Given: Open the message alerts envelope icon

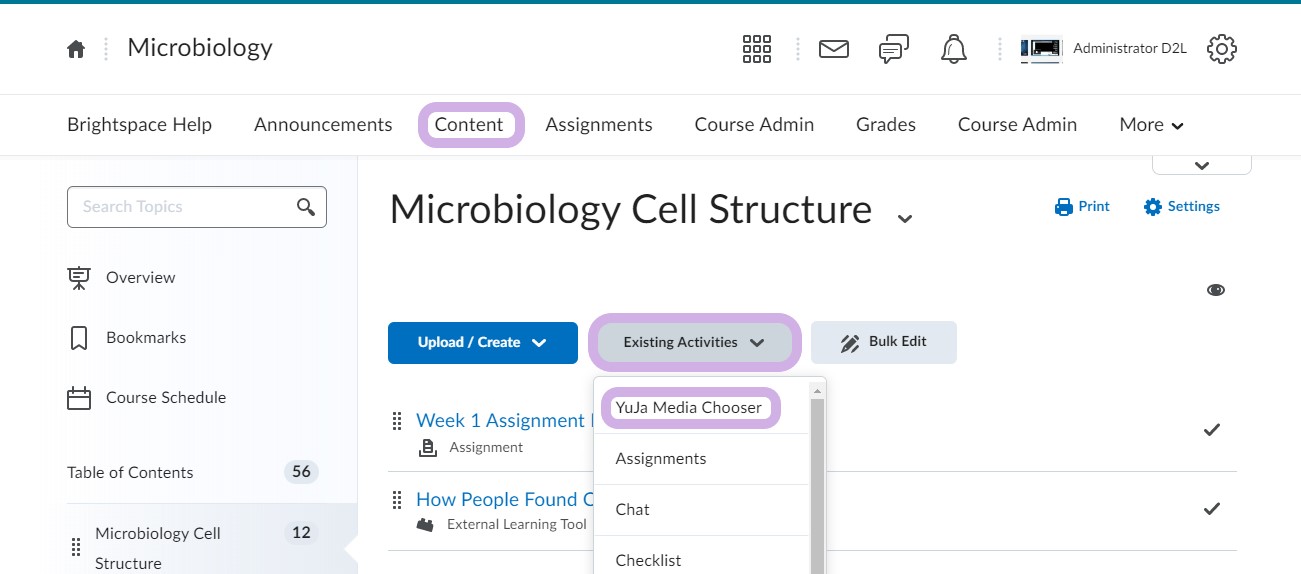Looking at the screenshot, I should pyautogui.click(x=833, y=49).
